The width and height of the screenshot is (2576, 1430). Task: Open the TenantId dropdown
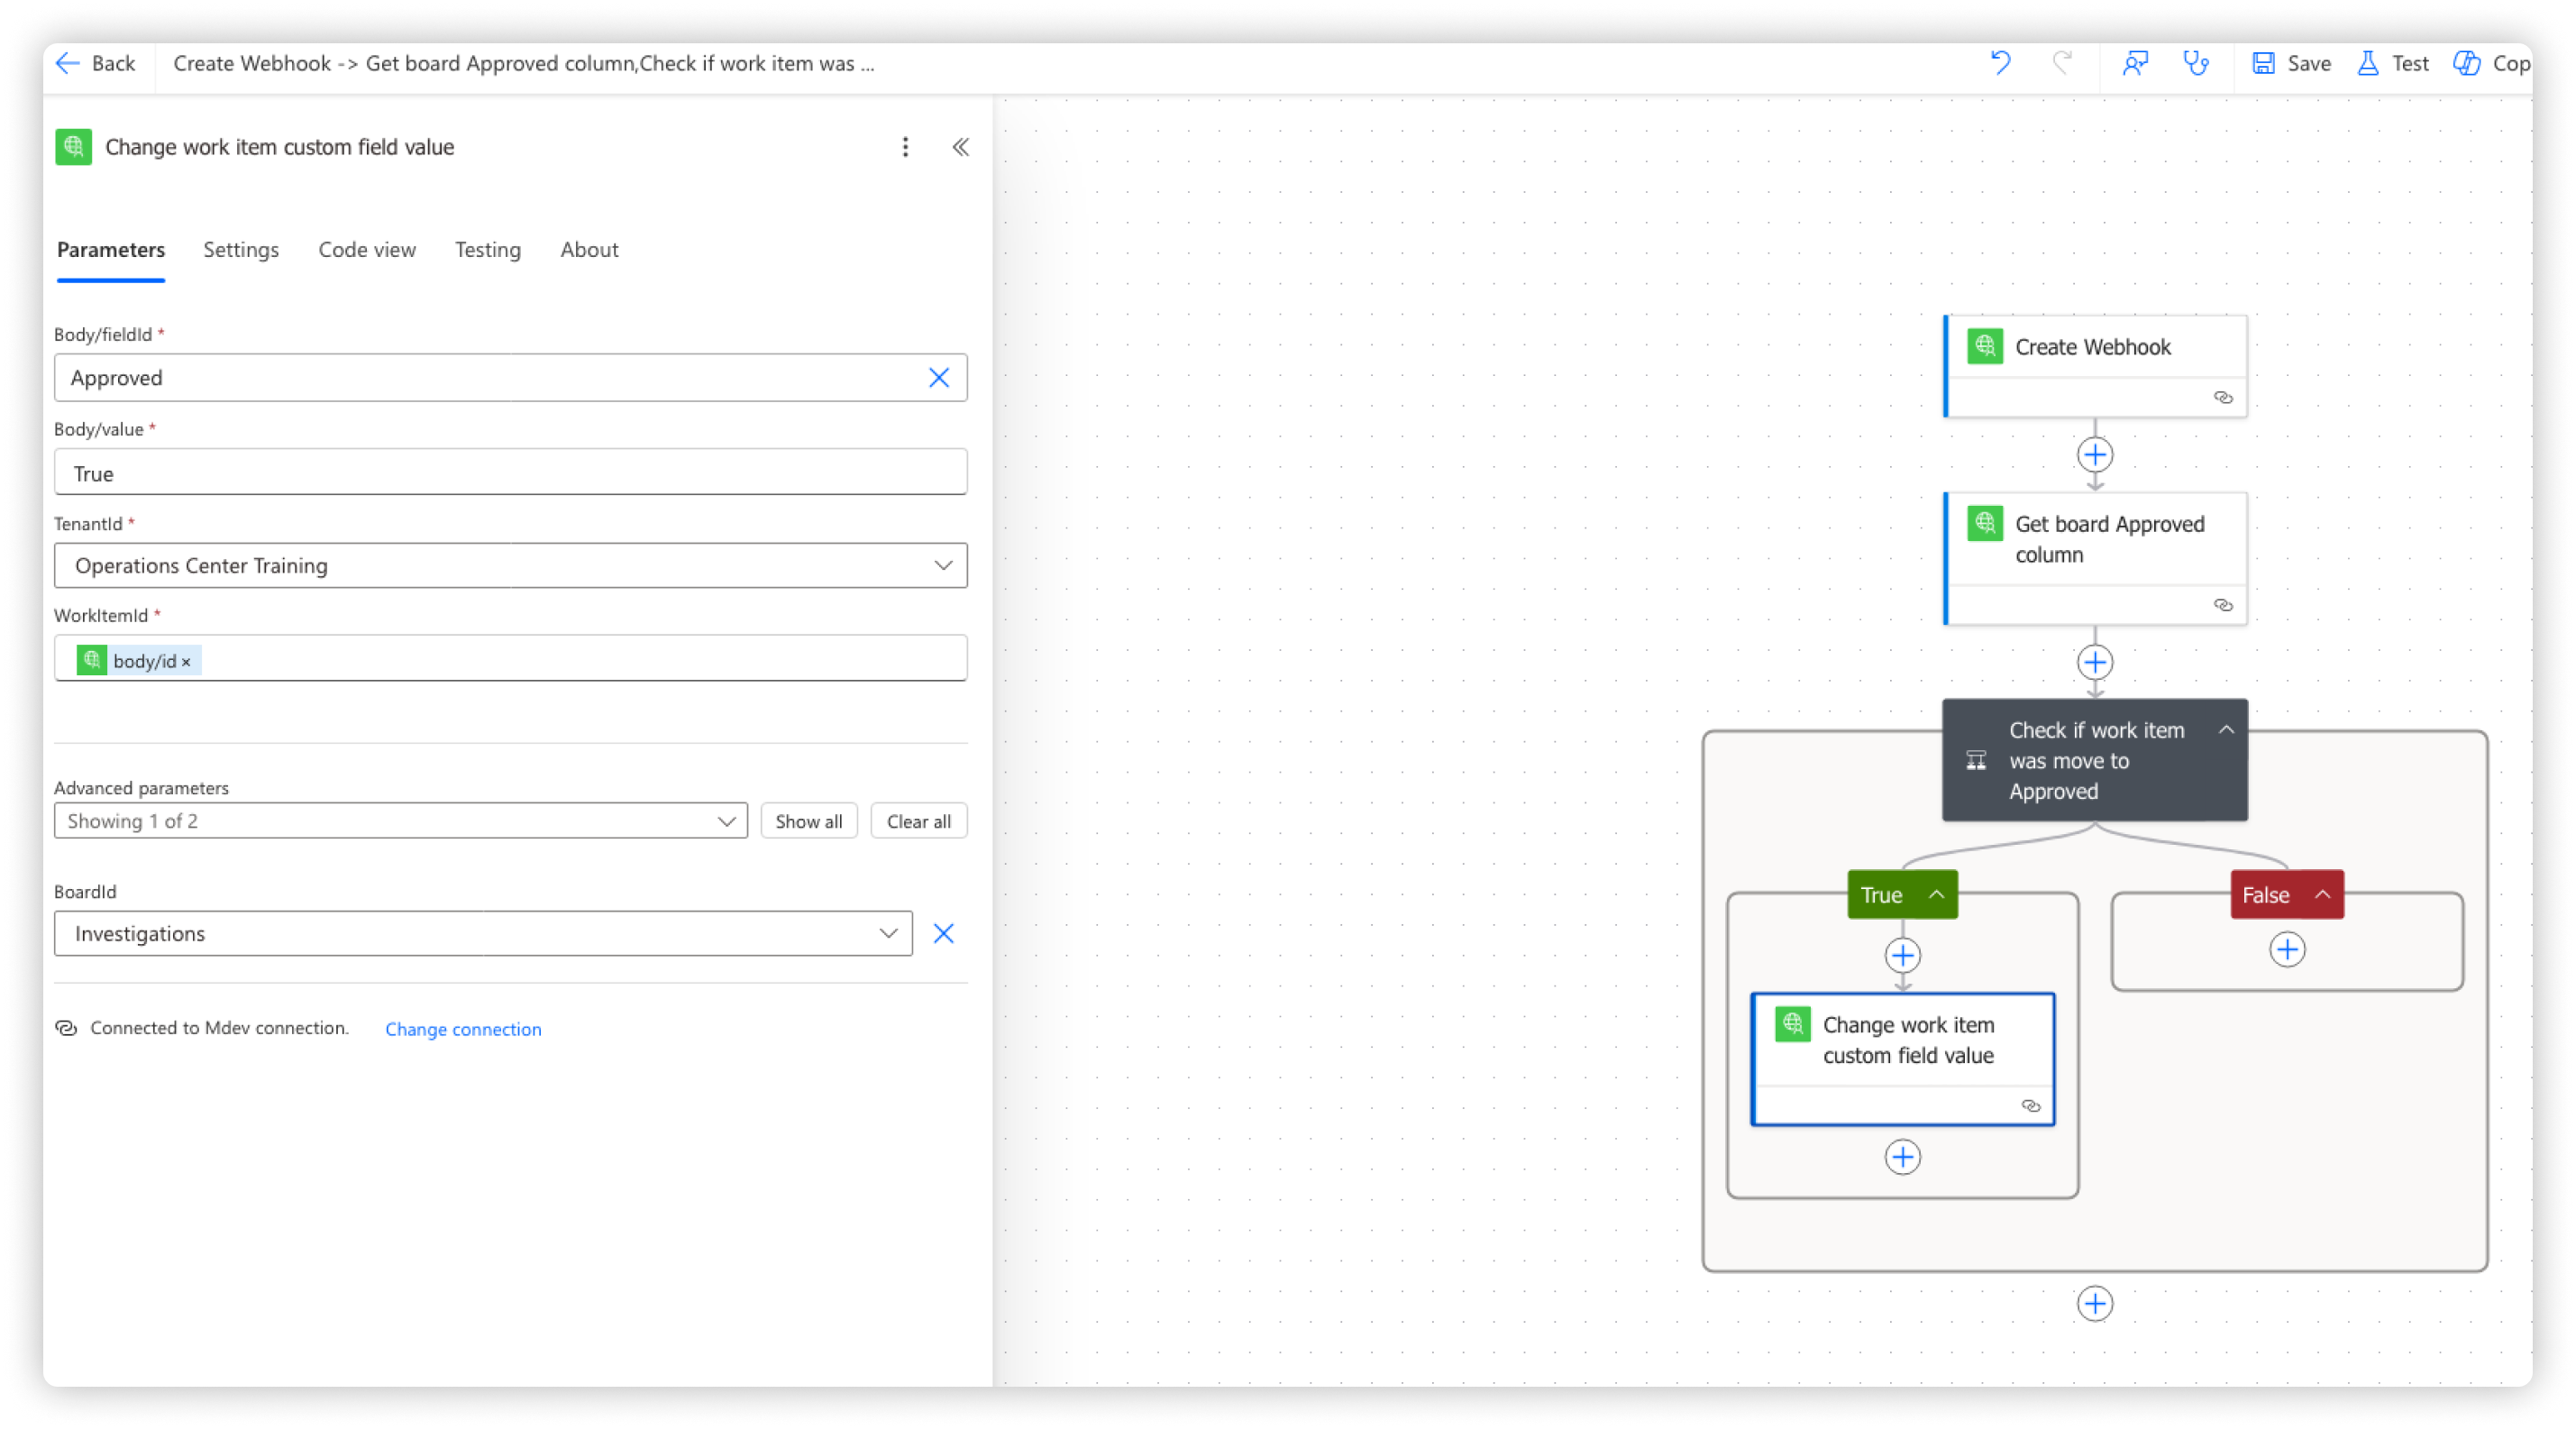pos(942,565)
